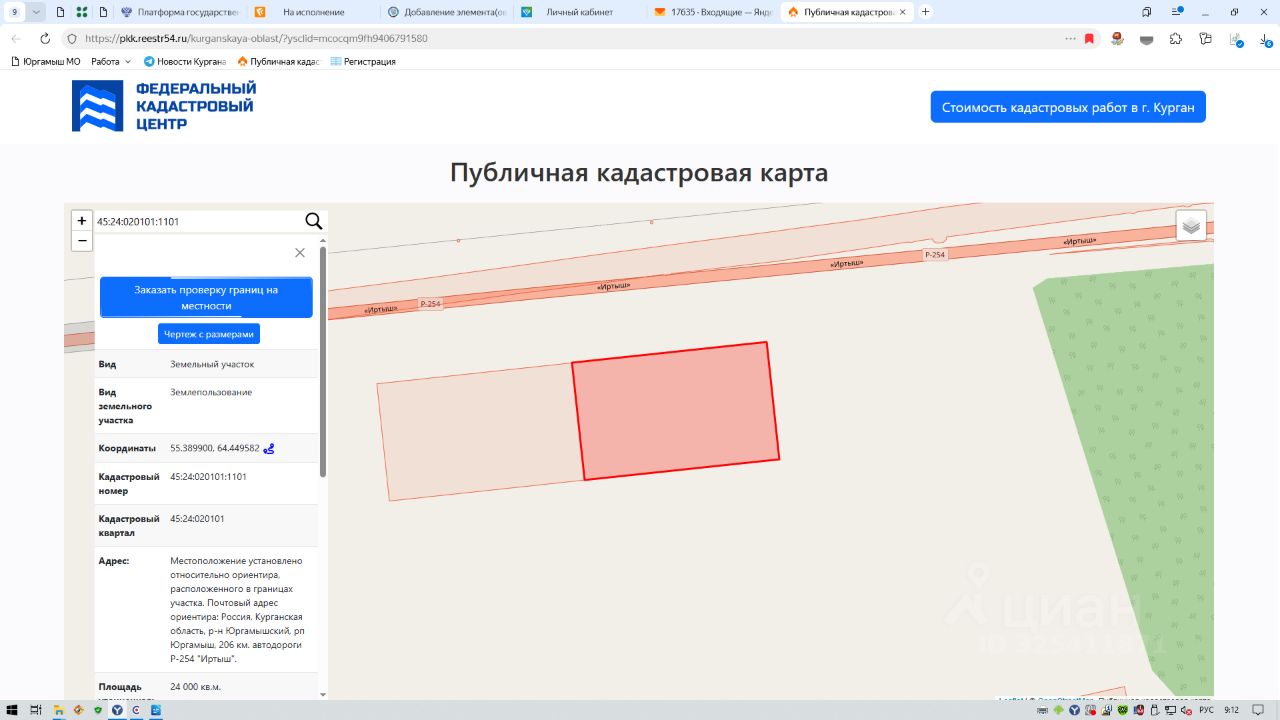Screen dimensions: 1280x720
Task: Expand the Работа bookmarks folder
Action: (111, 61)
